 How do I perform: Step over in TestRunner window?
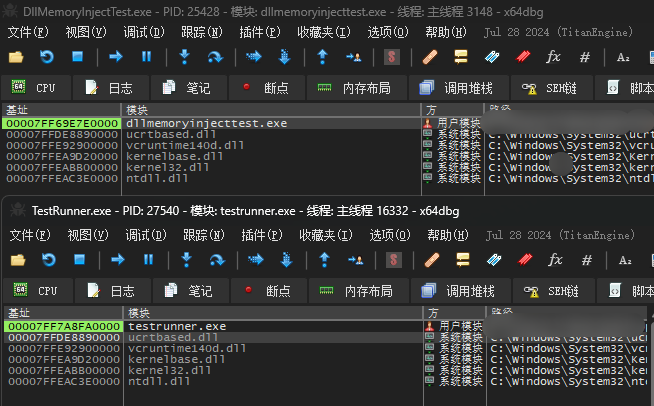coord(217,260)
